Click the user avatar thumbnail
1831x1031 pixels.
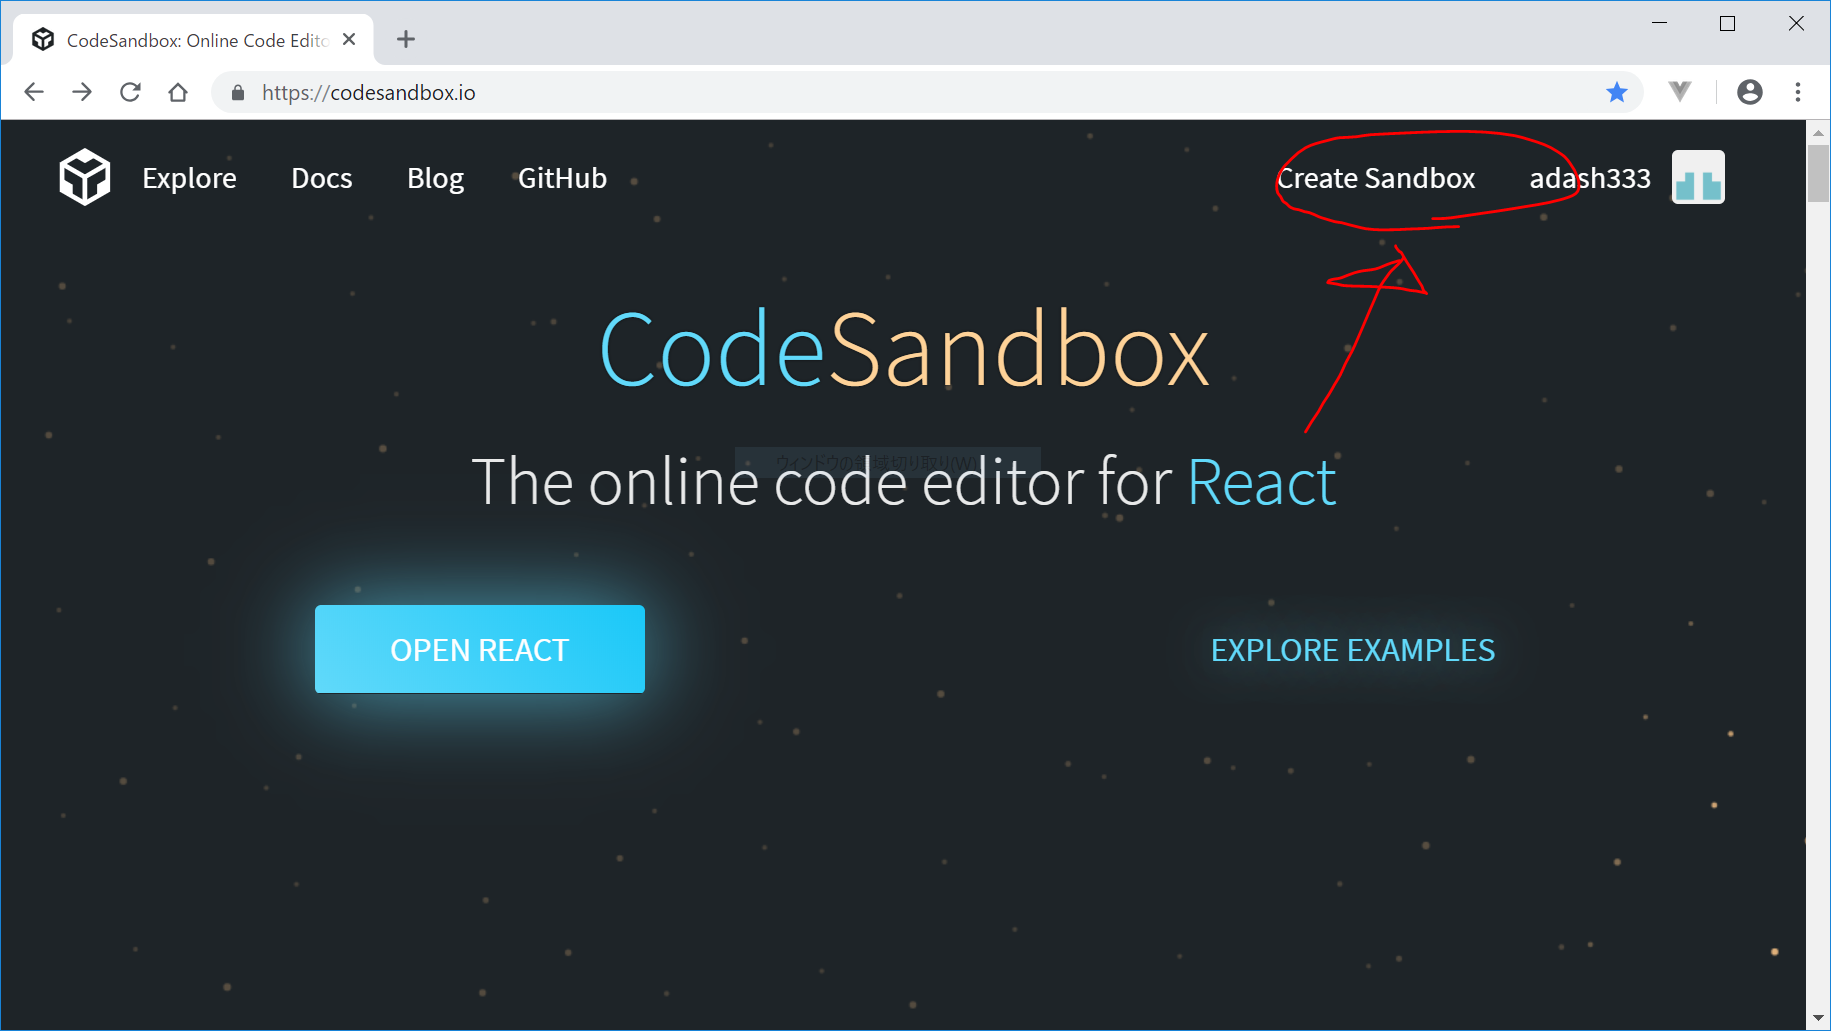tap(1697, 177)
